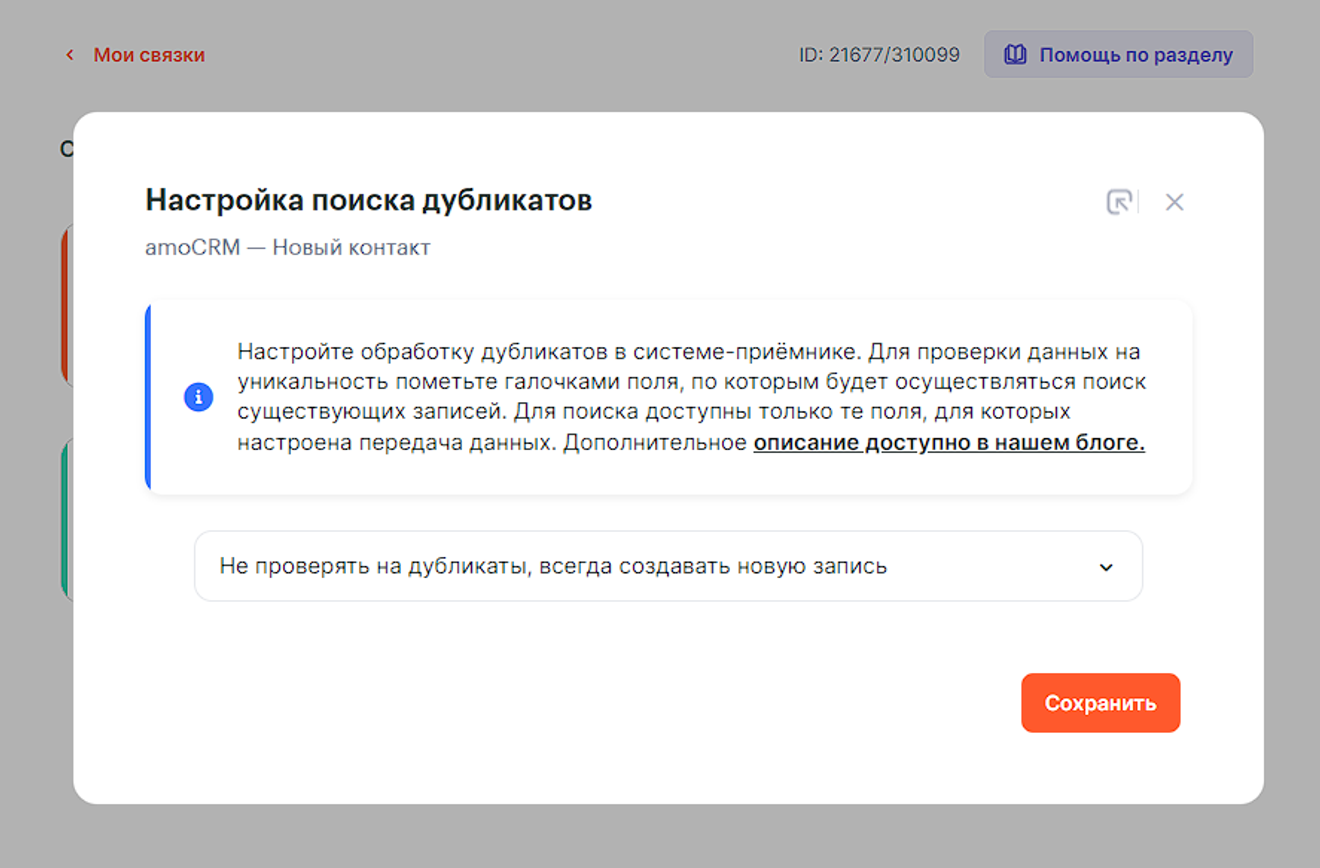The height and width of the screenshot is (868, 1320).
Task: Click the red card edge behind the dialog
Action: coord(66,305)
